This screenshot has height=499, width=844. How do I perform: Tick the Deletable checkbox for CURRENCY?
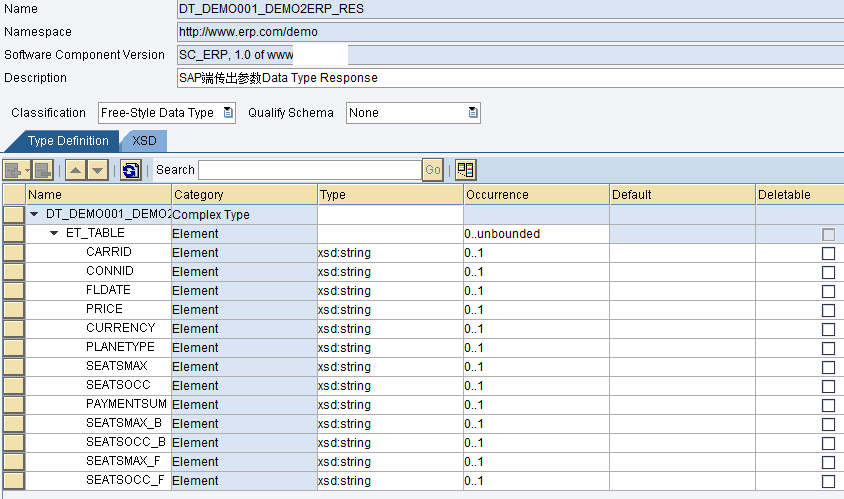point(828,330)
